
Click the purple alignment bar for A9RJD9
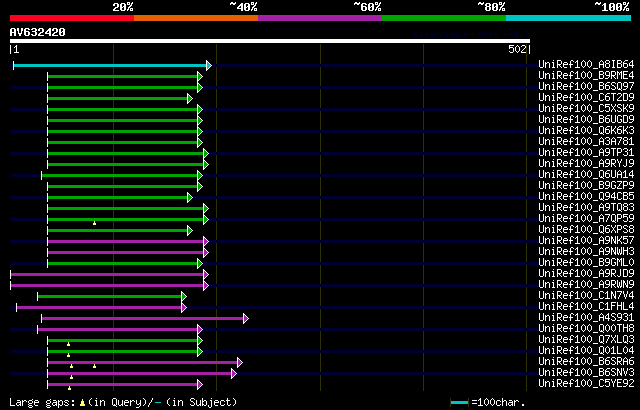[x=107, y=275]
